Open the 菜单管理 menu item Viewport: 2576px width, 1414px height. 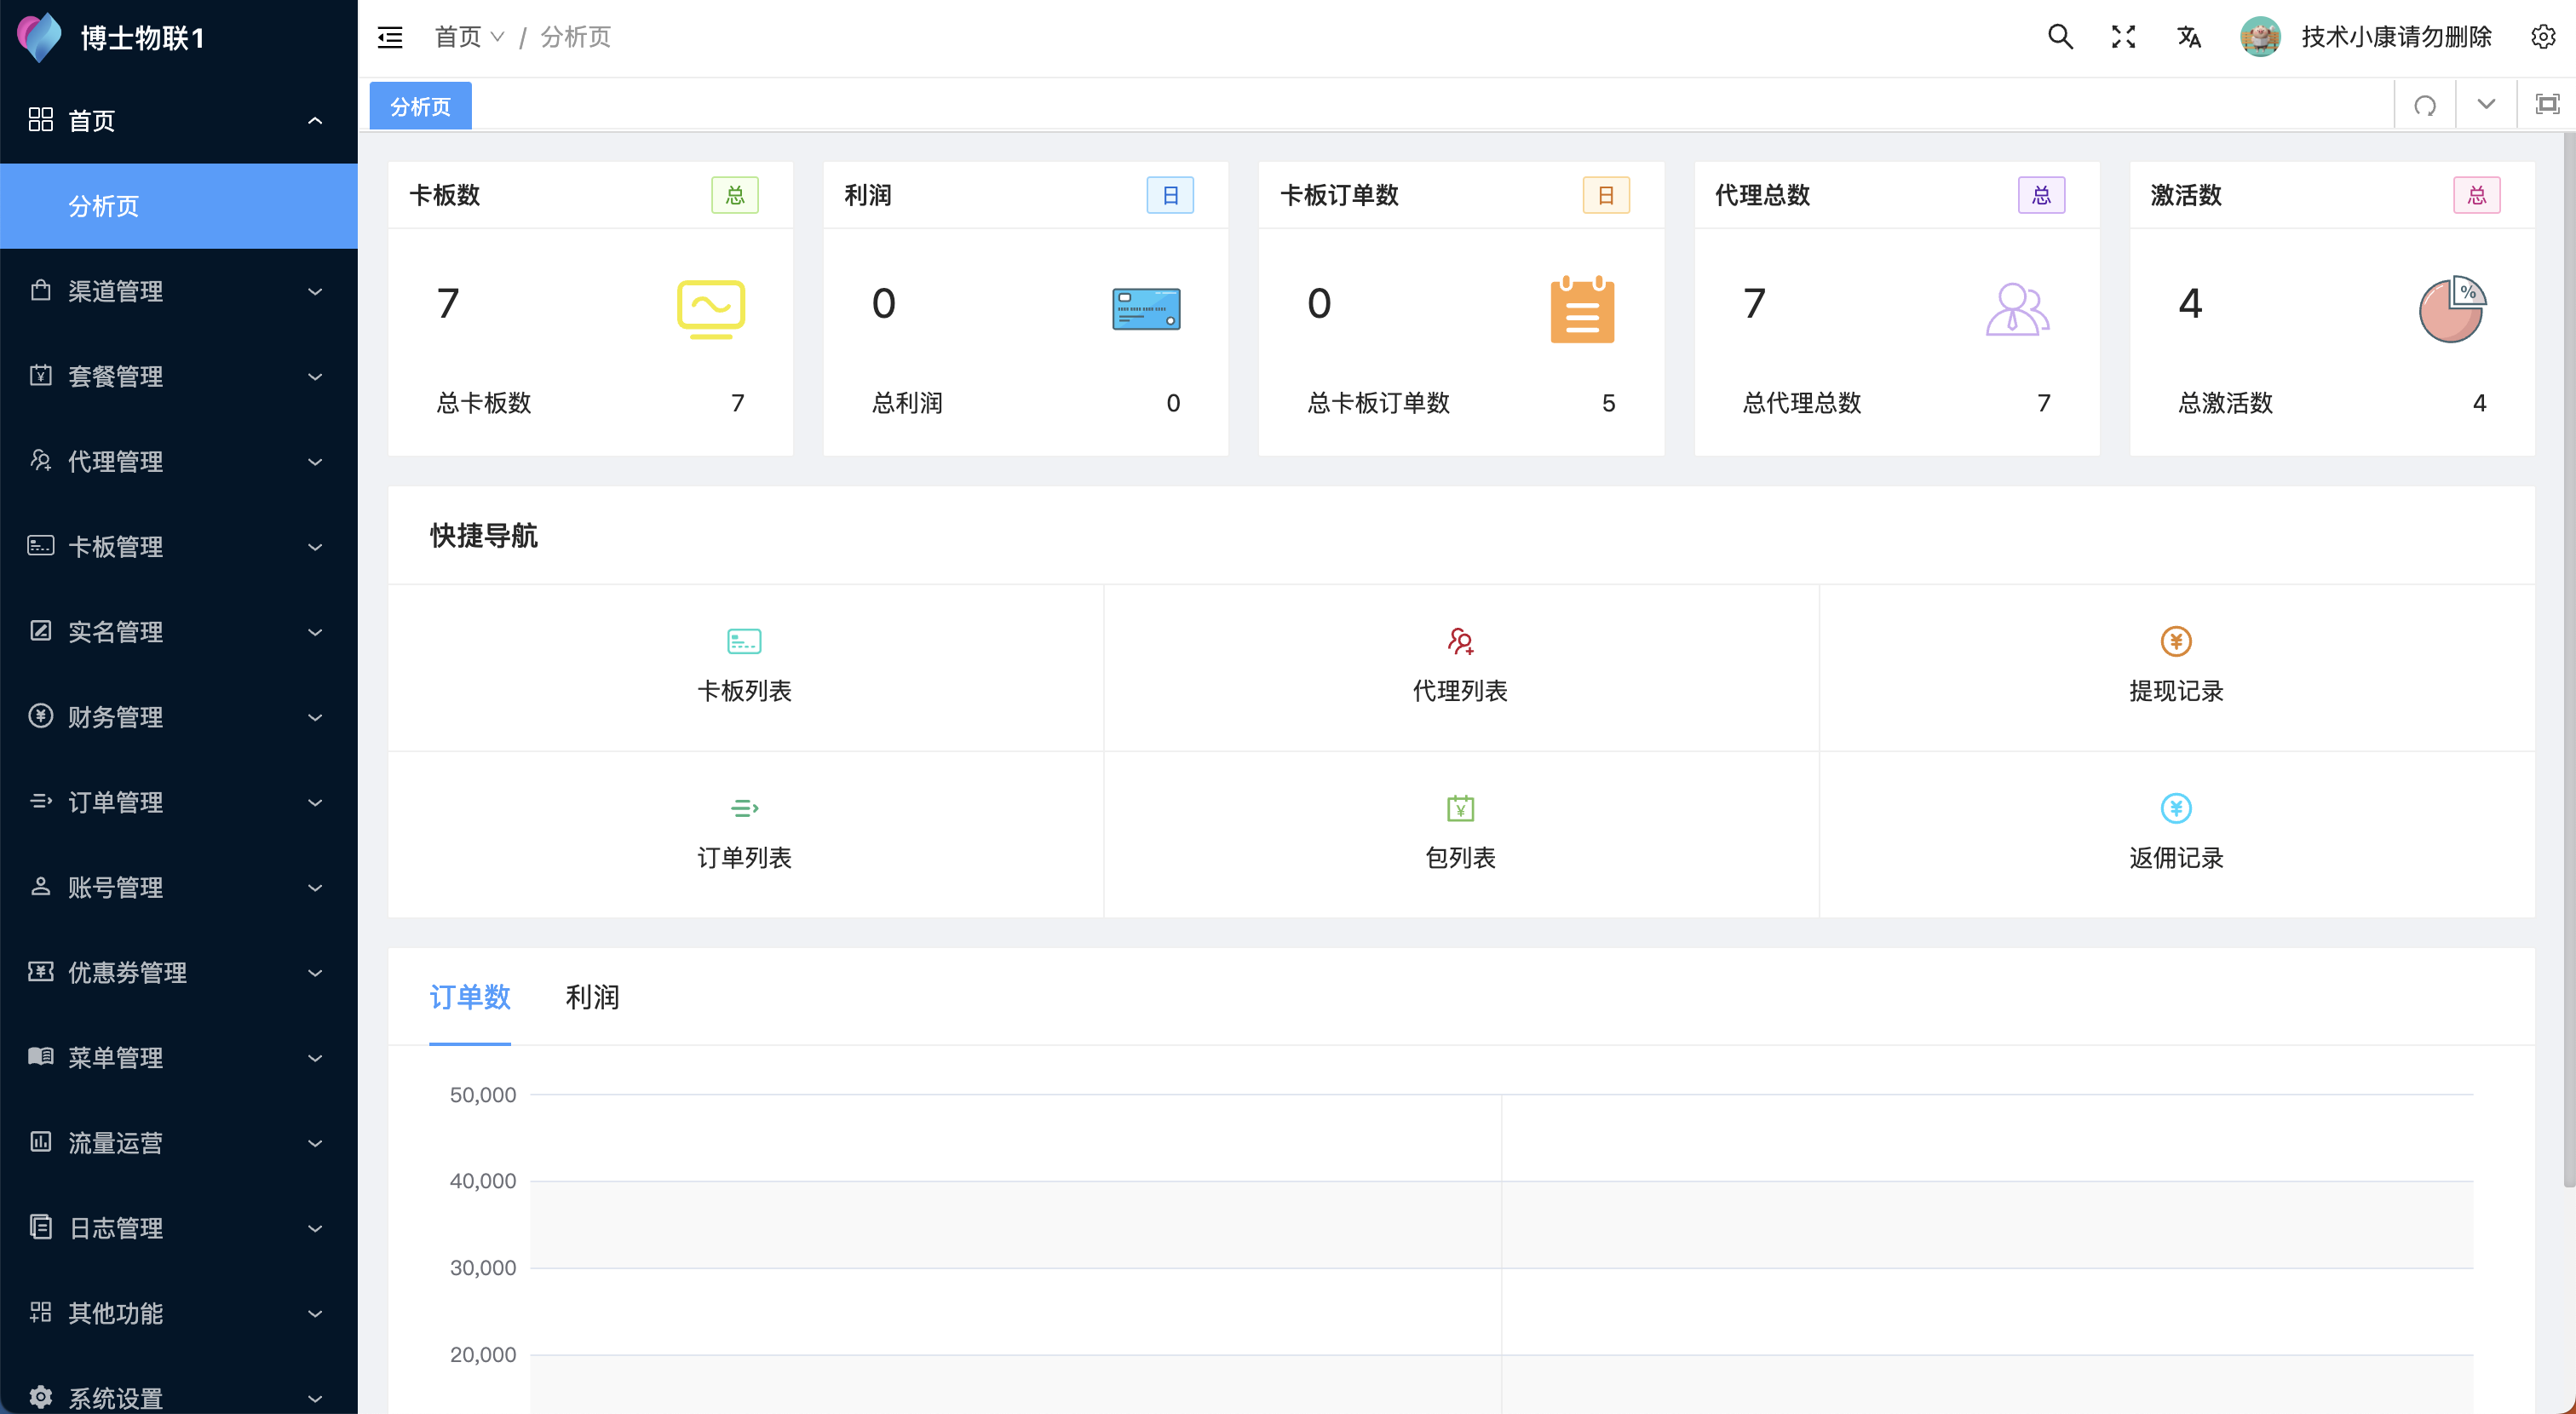[179, 1057]
